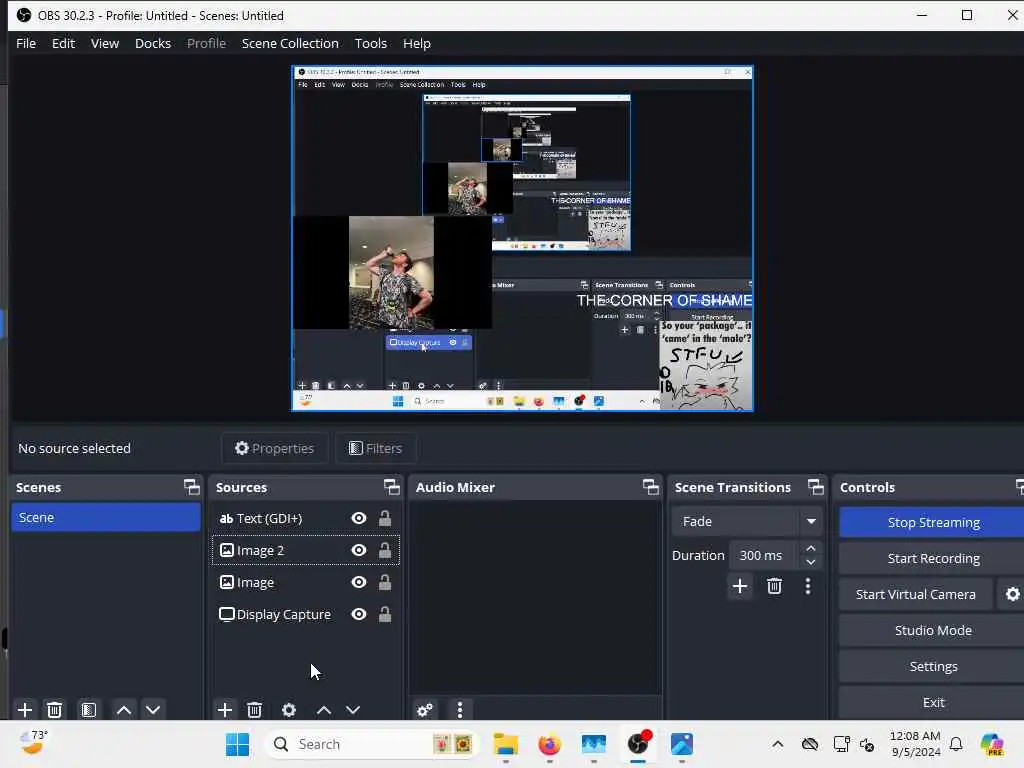Click the Filters button

tap(376, 448)
